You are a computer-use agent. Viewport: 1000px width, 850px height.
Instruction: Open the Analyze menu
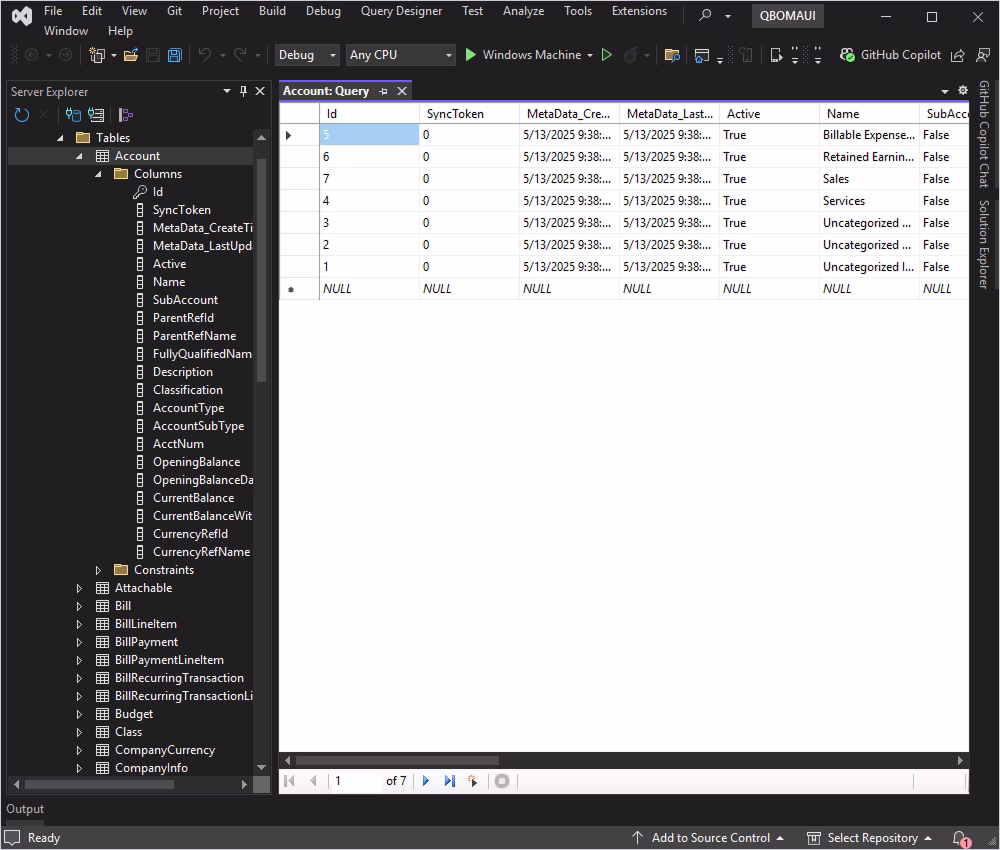(x=523, y=11)
